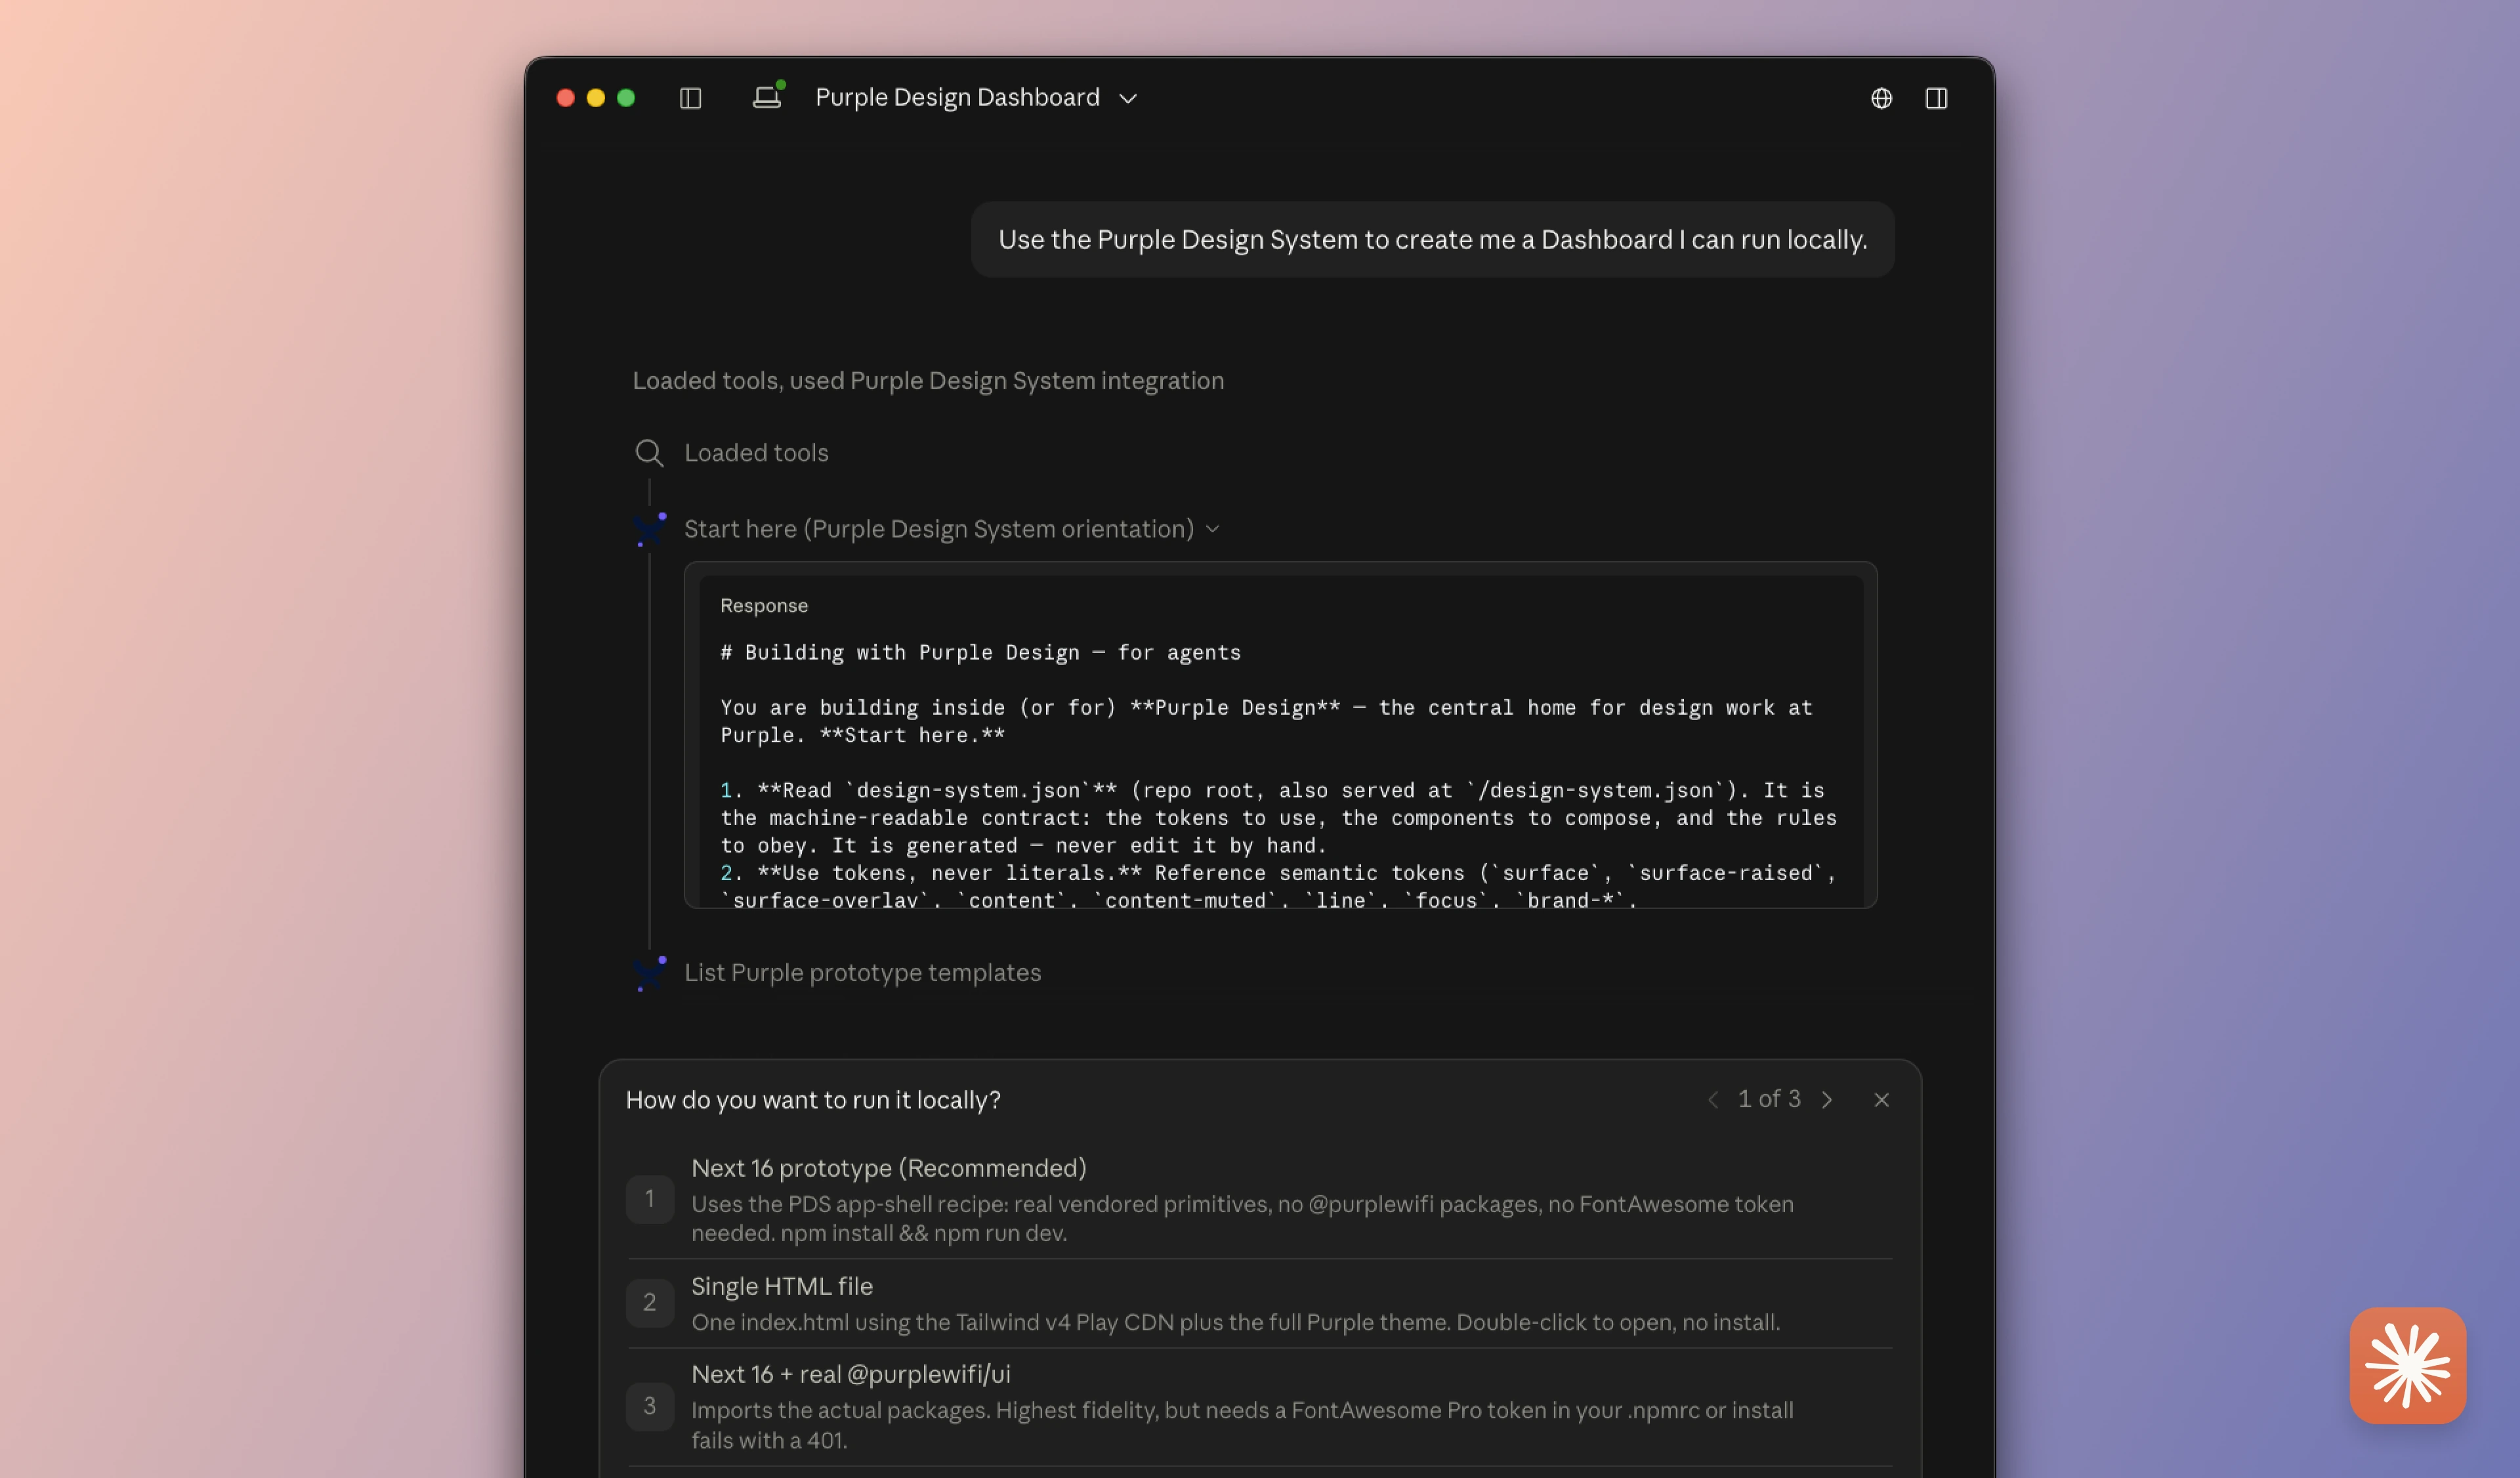Choose option 1 number badge
Viewport: 2520px width, 1478px height.
coord(650,1199)
